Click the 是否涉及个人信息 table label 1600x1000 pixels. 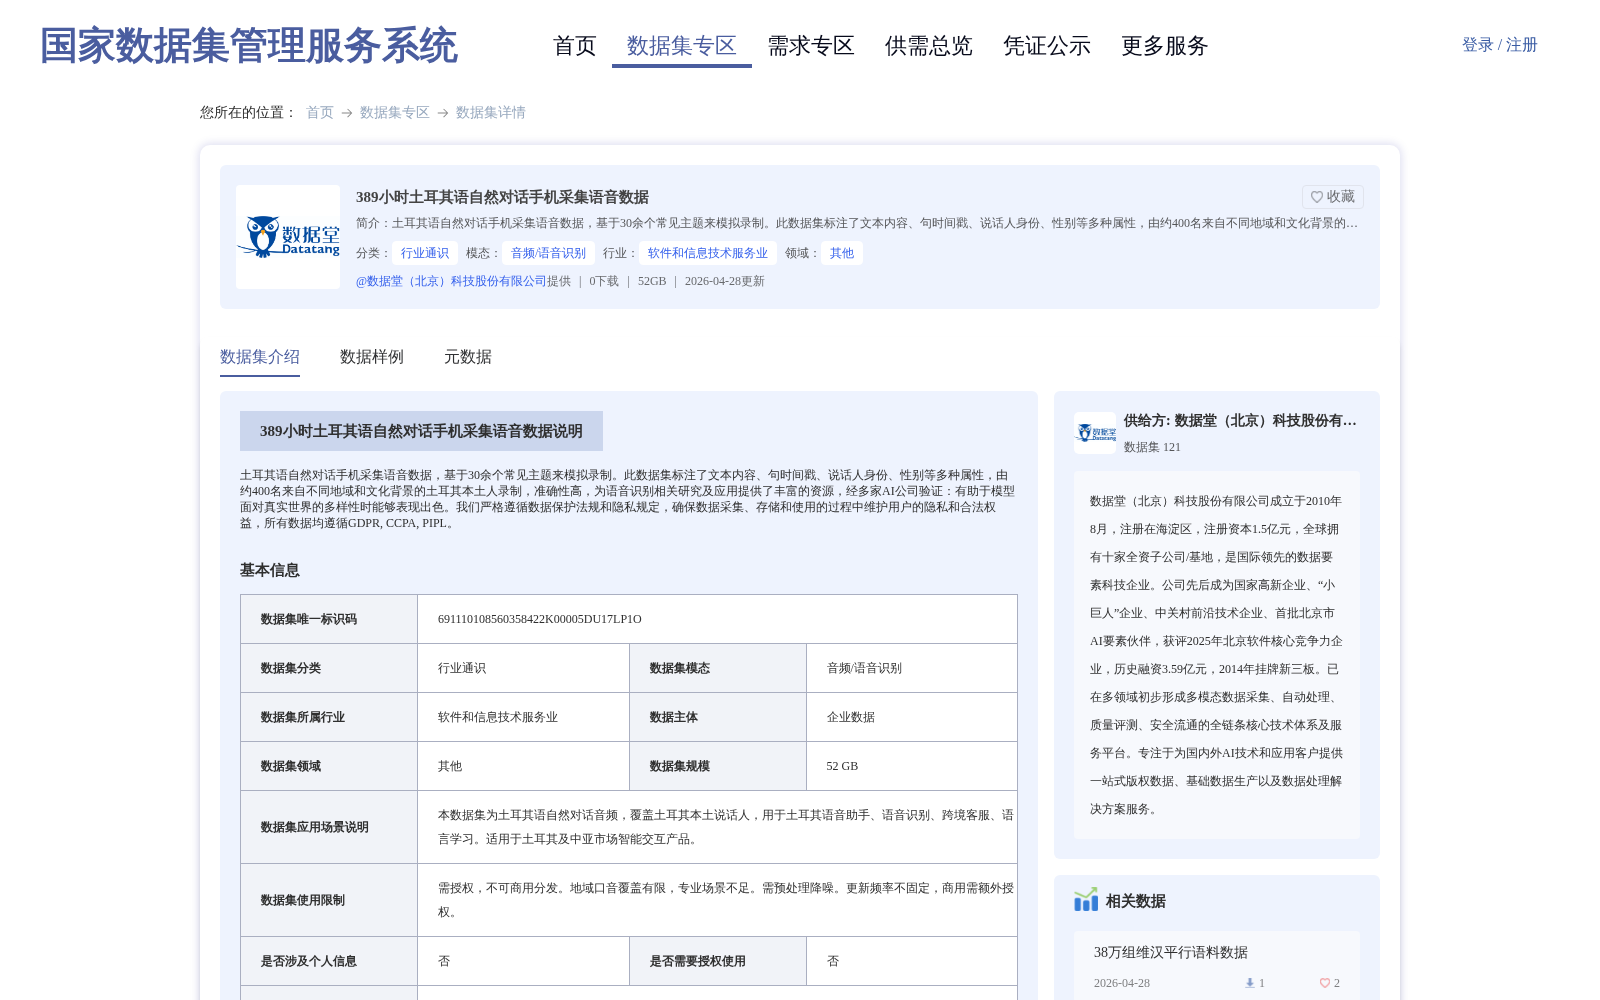309,961
